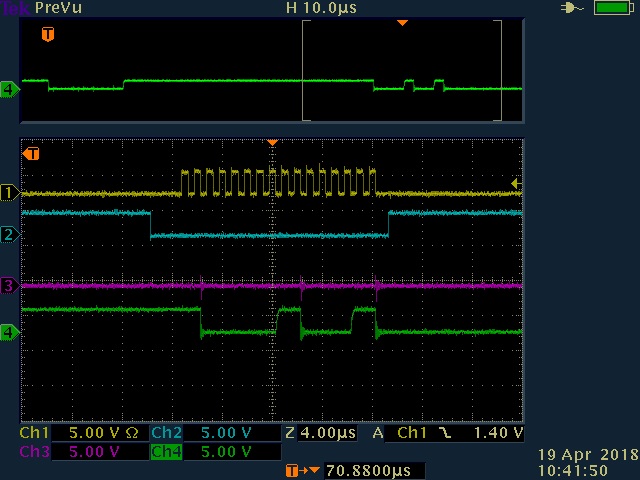Click the battery status icon
Screen dimensions: 640x480
click(613, 7)
